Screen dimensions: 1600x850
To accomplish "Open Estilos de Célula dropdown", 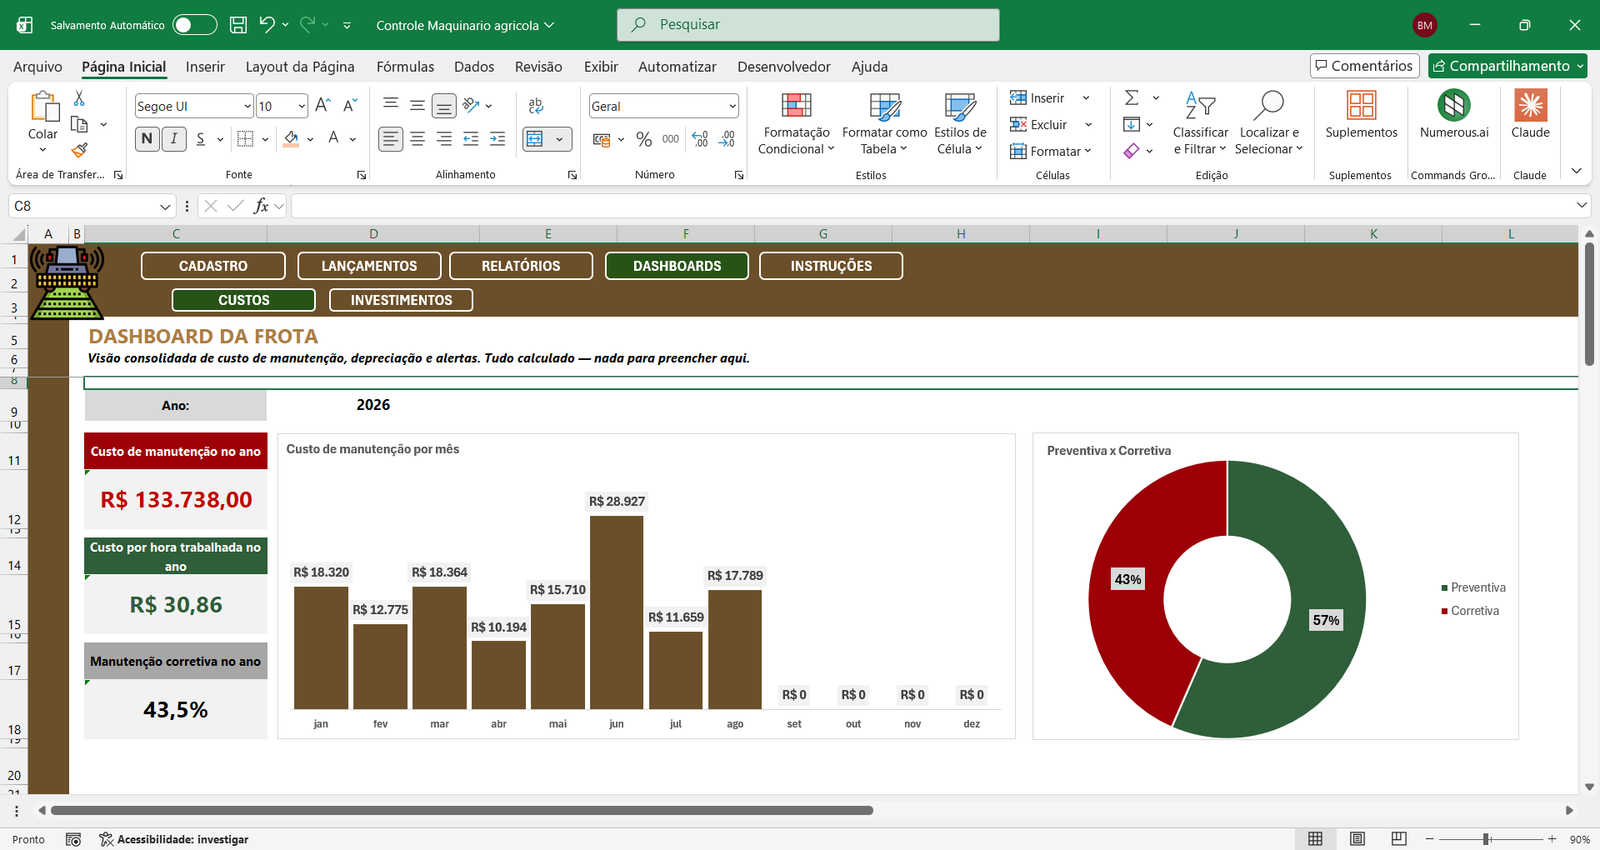I will (960, 123).
